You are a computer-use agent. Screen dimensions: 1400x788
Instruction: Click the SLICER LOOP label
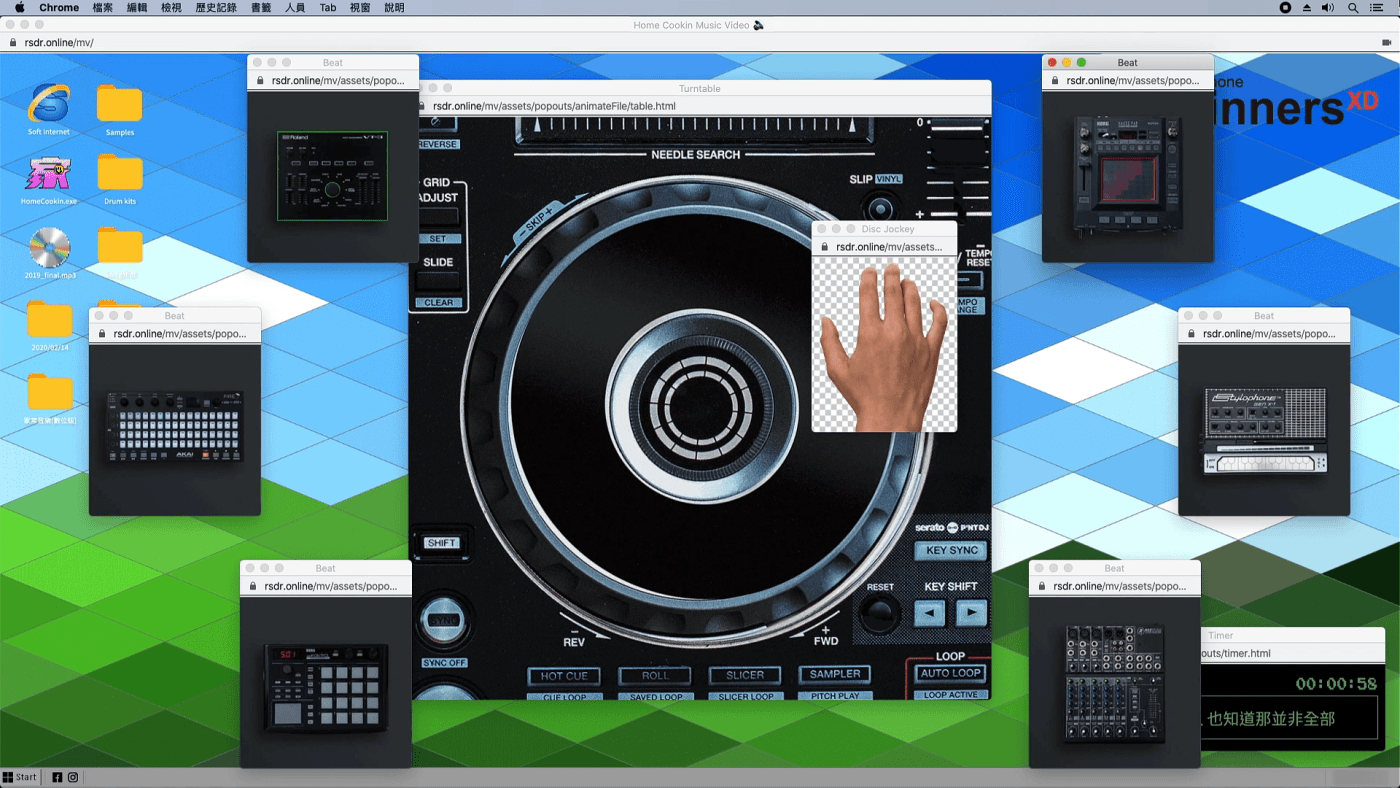pos(746,696)
